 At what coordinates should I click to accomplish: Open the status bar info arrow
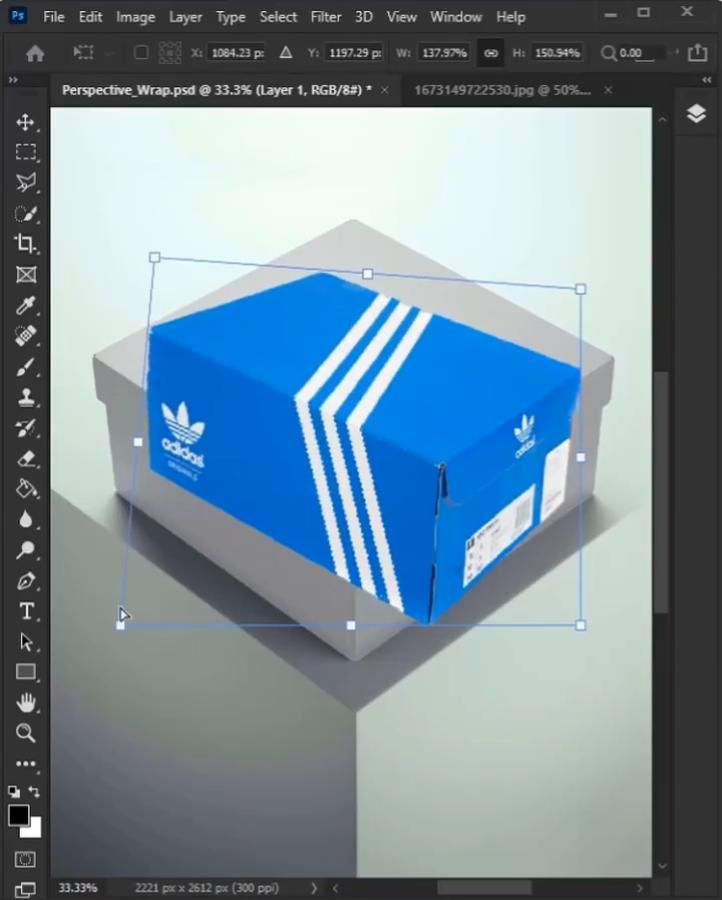point(314,888)
